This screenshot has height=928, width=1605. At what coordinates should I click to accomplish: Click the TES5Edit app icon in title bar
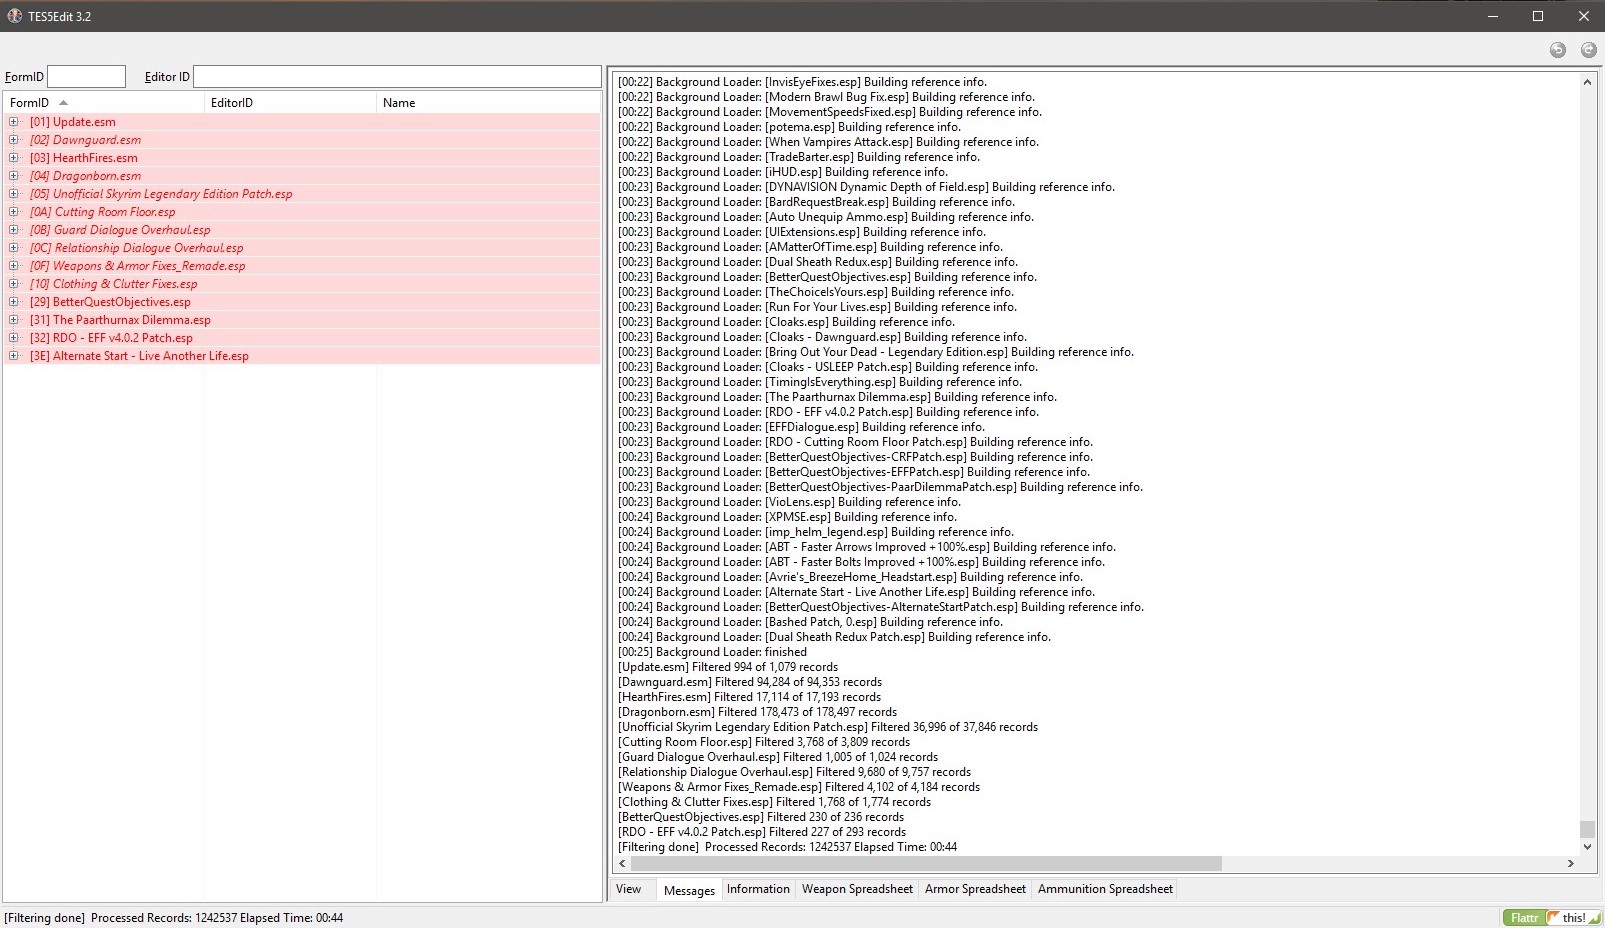tap(14, 16)
